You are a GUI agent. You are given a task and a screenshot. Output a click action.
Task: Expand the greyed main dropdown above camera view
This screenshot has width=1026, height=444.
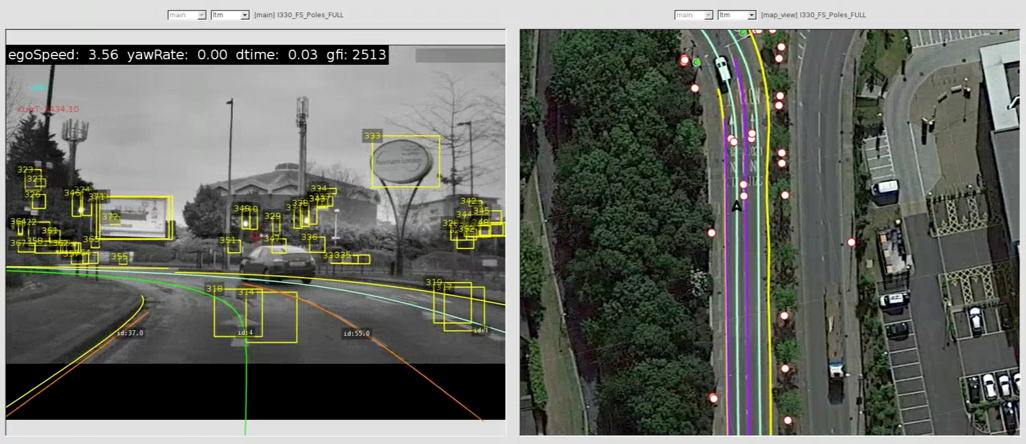coord(187,15)
